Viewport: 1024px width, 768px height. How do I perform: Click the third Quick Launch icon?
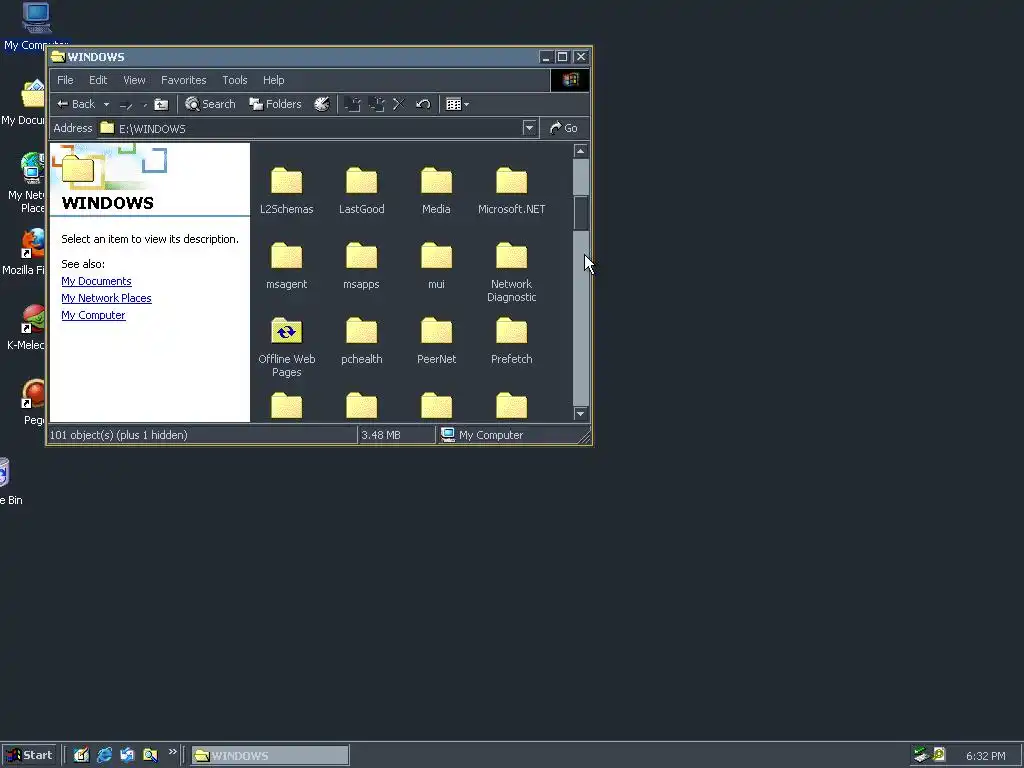[127, 755]
